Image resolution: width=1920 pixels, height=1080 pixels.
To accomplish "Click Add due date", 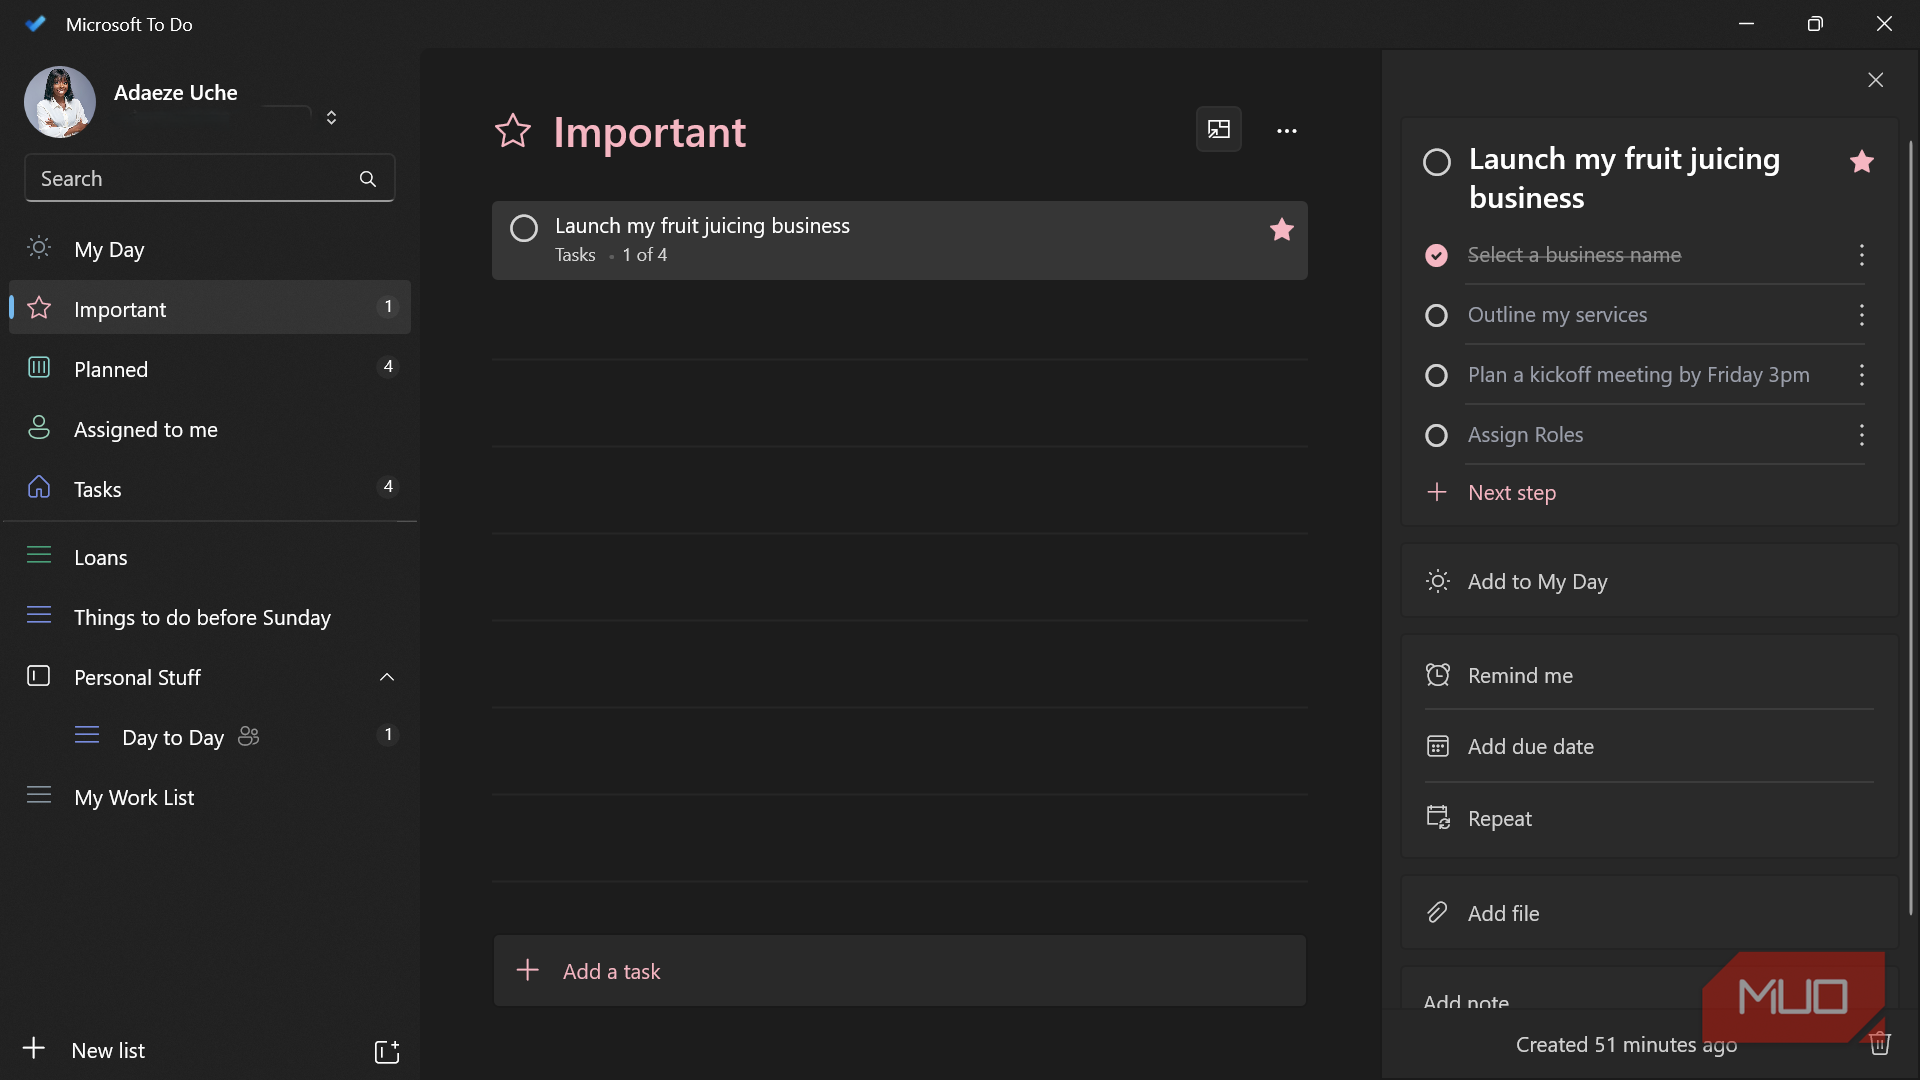I will click(x=1649, y=746).
